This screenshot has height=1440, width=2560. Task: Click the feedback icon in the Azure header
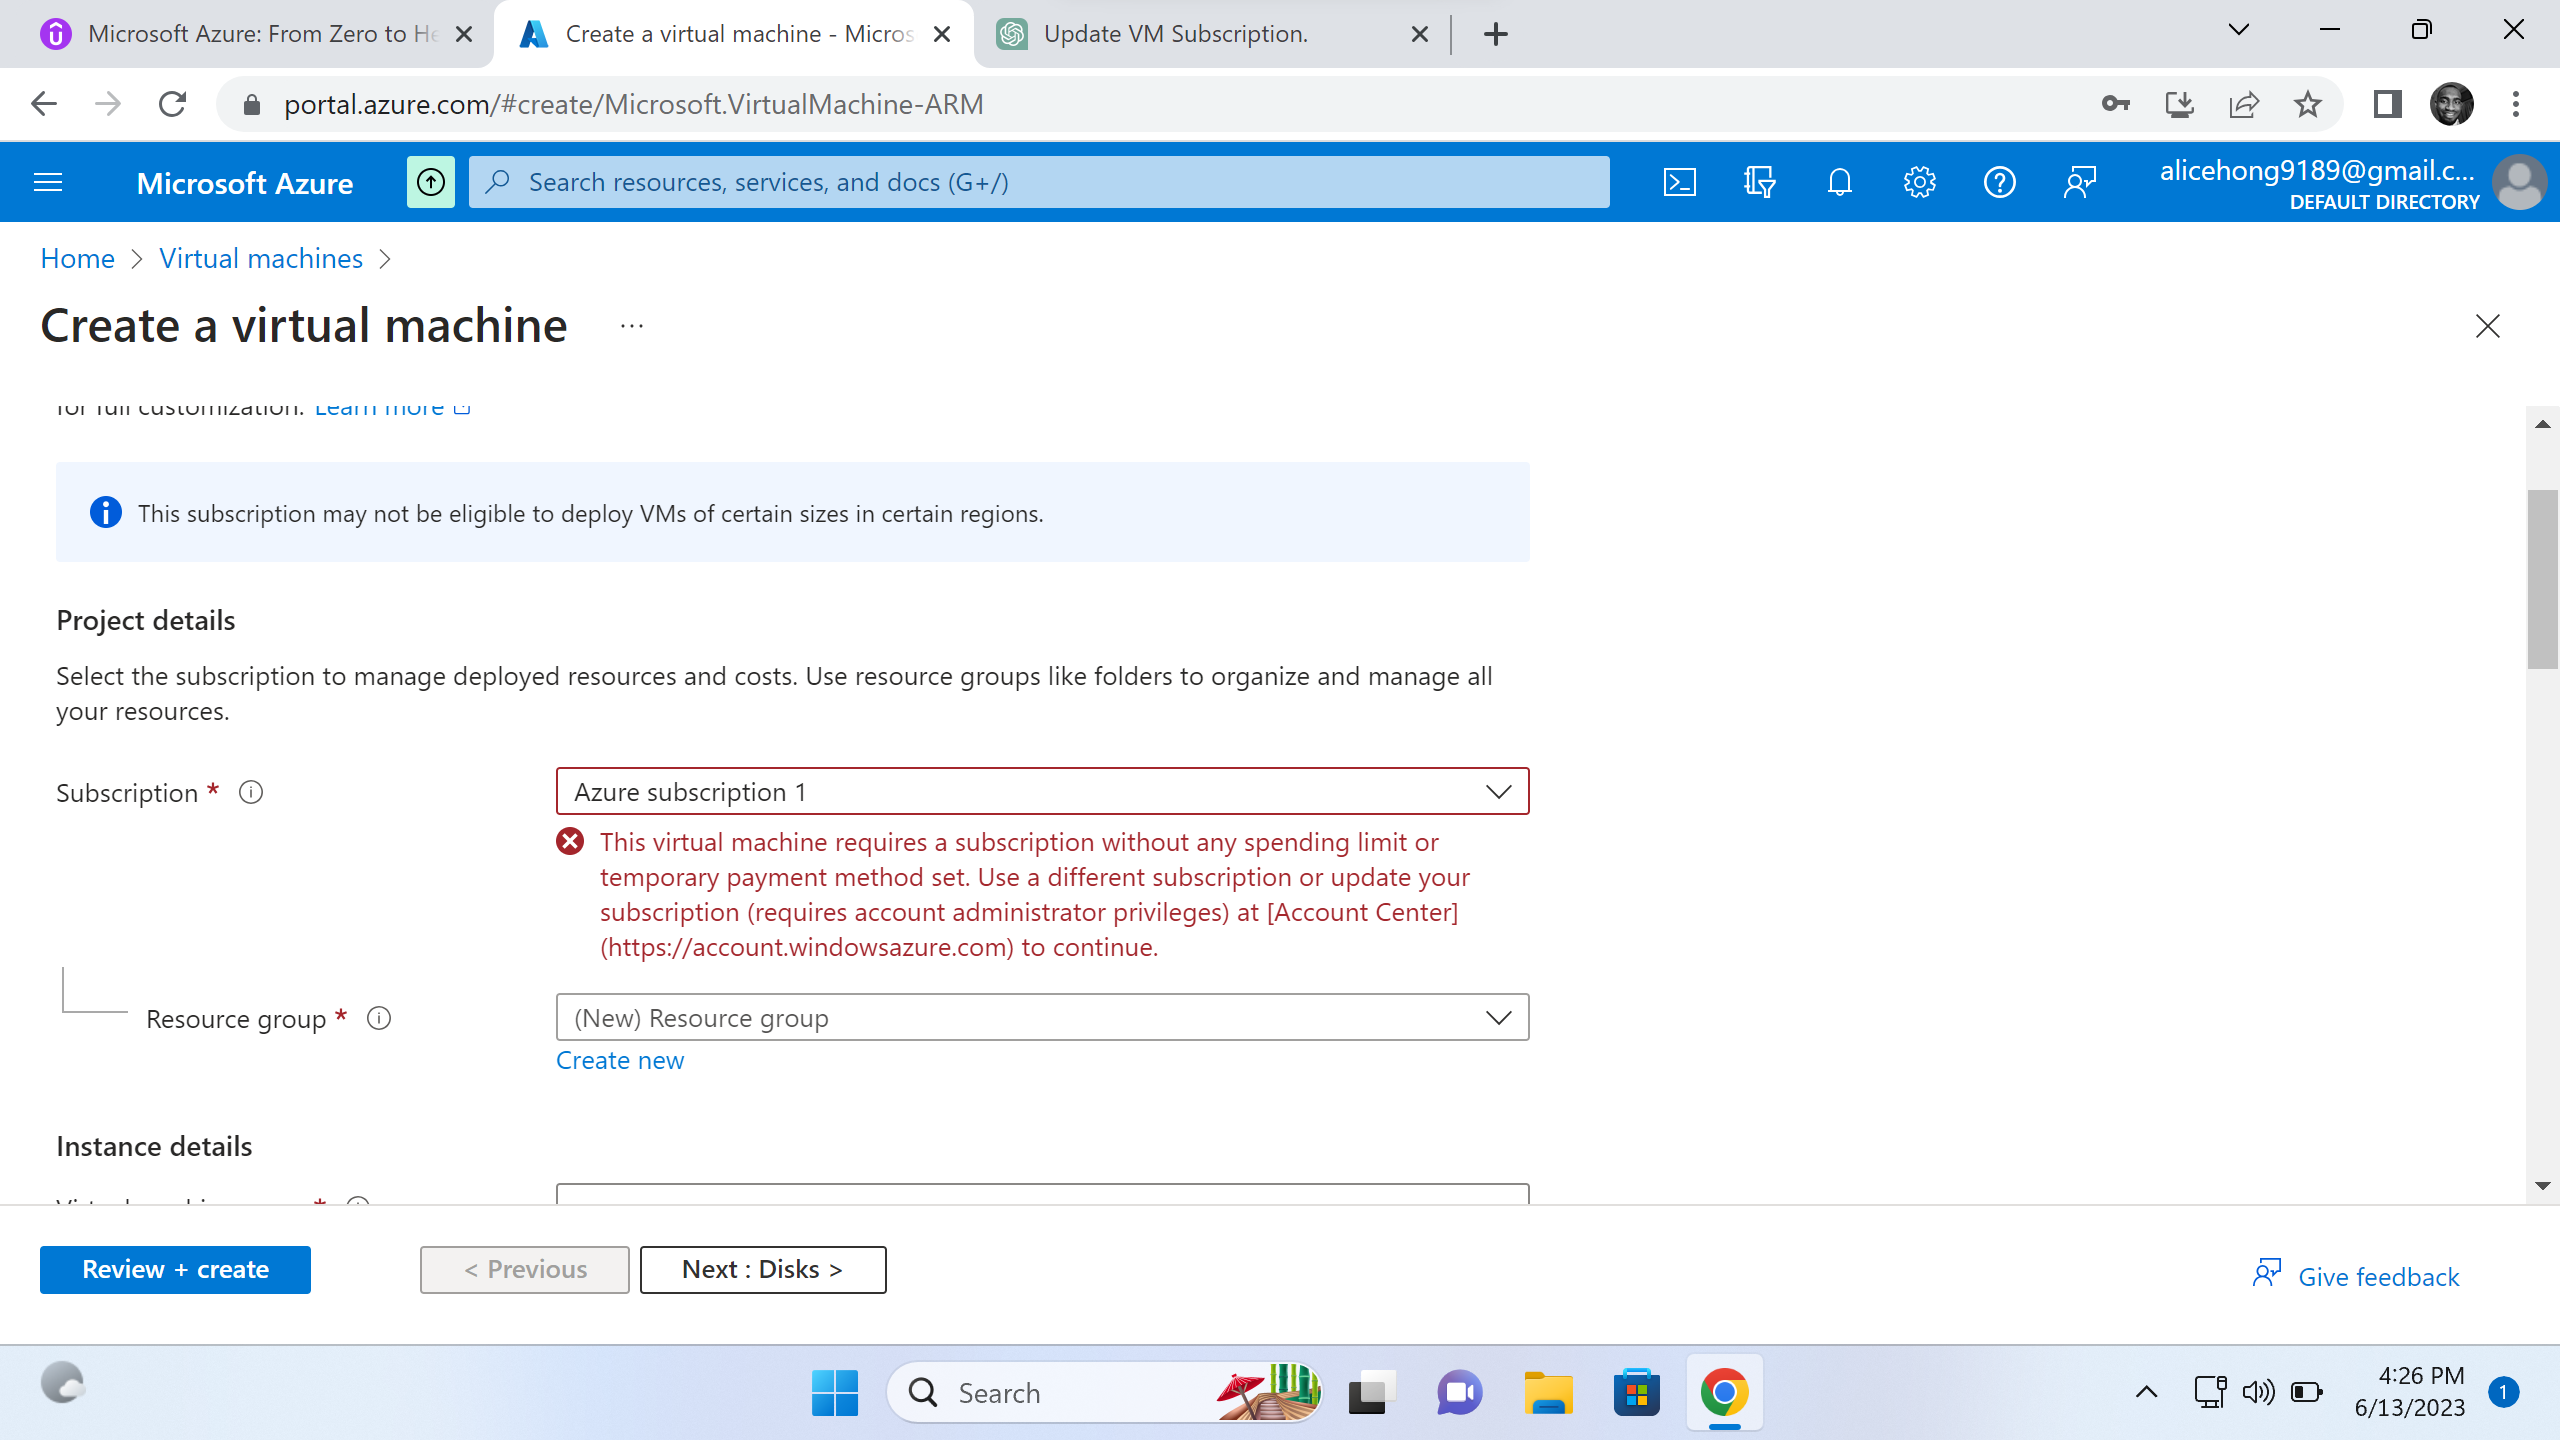tap(2079, 182)
